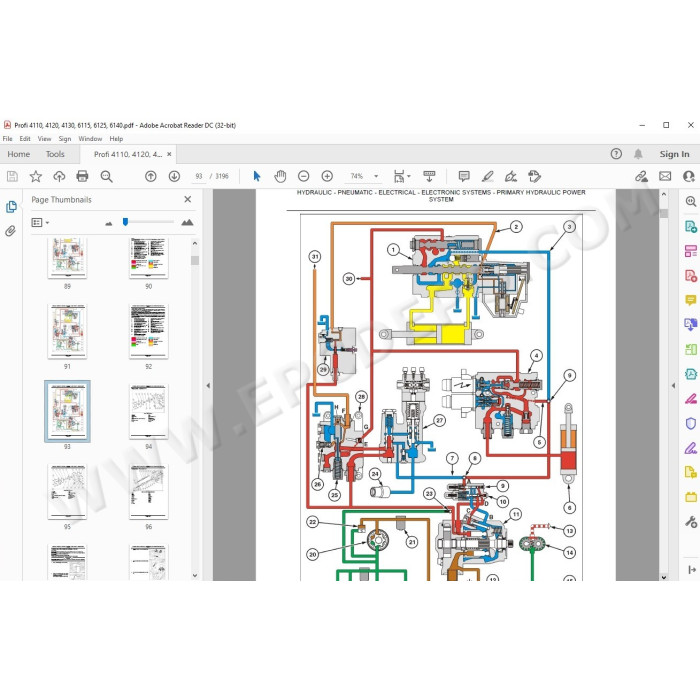700x700 pixels.
Task: Open the Window menu
Action: point(90,139)
